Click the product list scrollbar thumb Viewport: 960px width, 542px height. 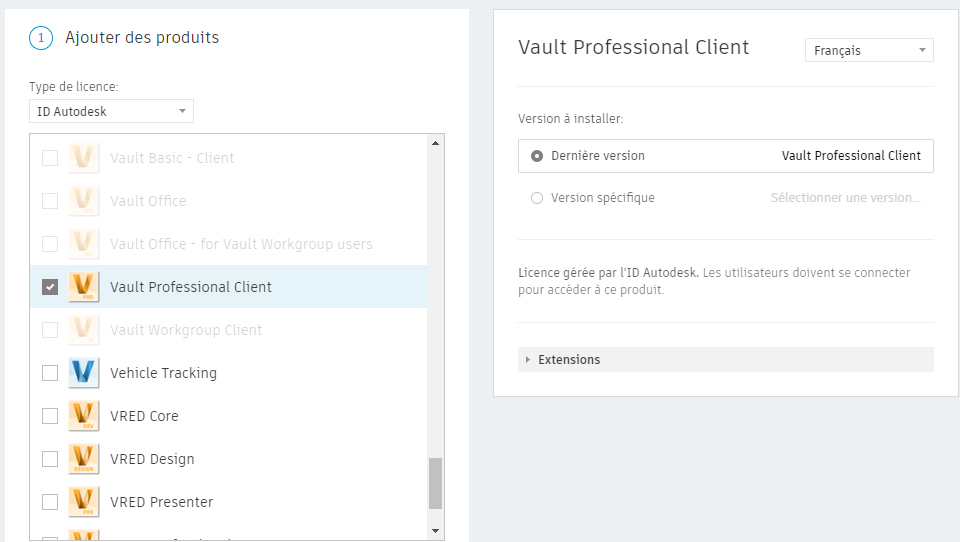pyautogui.click(x=435, y=484)
